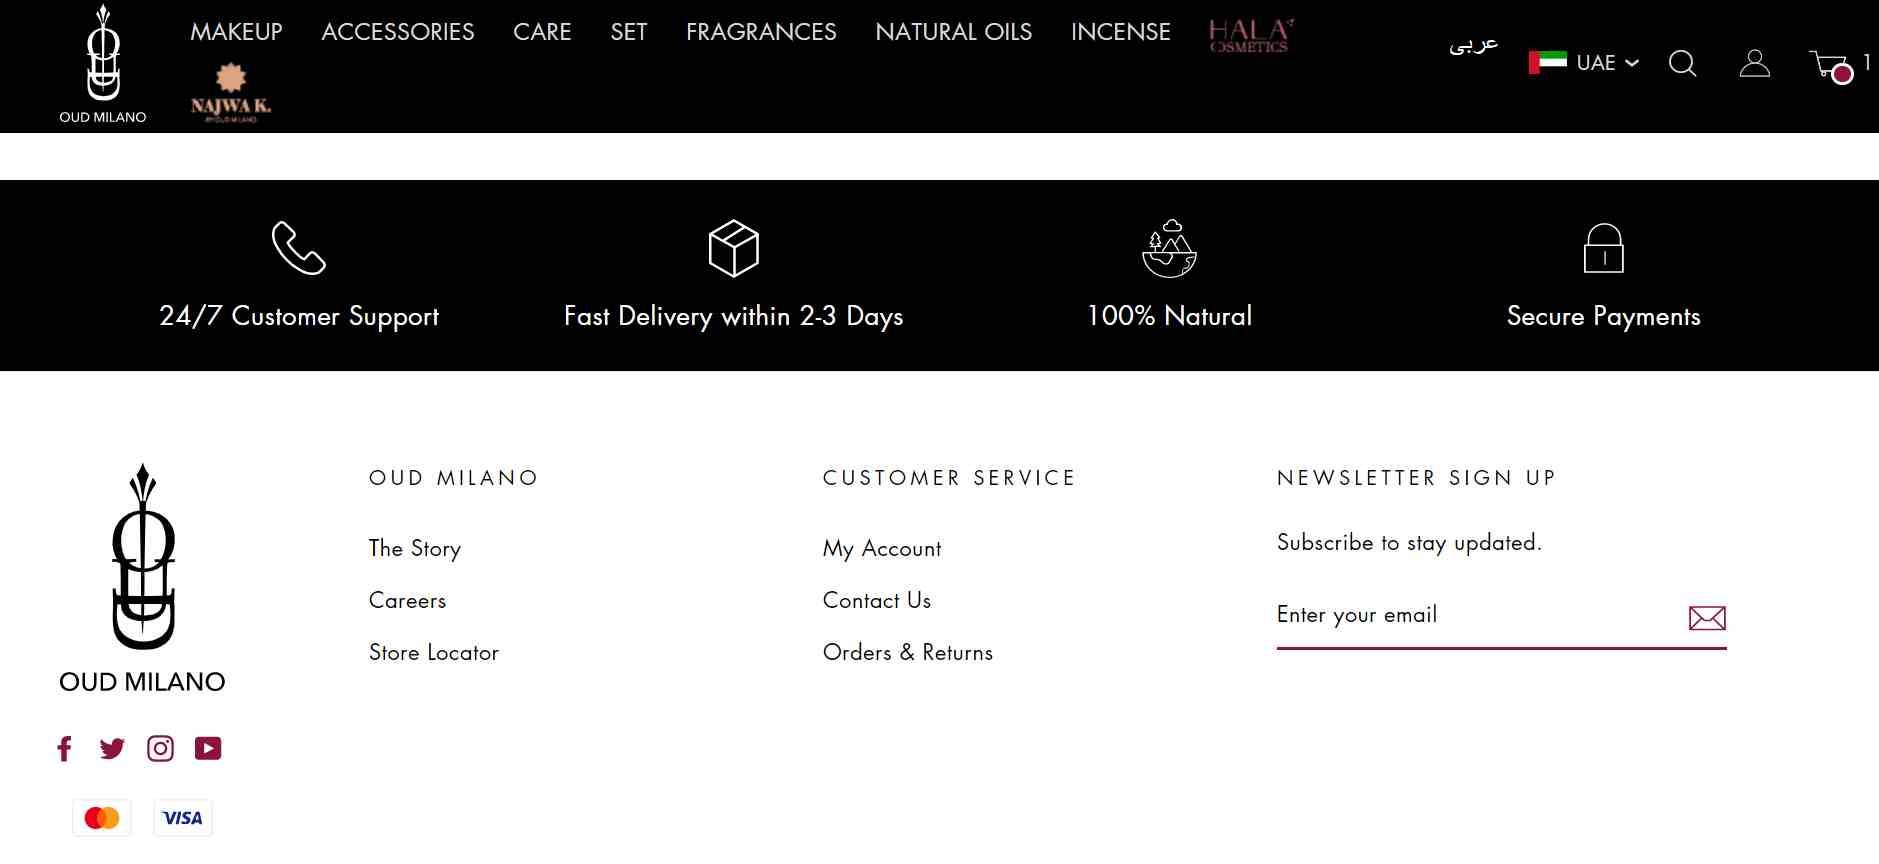1879x864 pixels.
Task: Open the Set menu
Action: (629, 32)
